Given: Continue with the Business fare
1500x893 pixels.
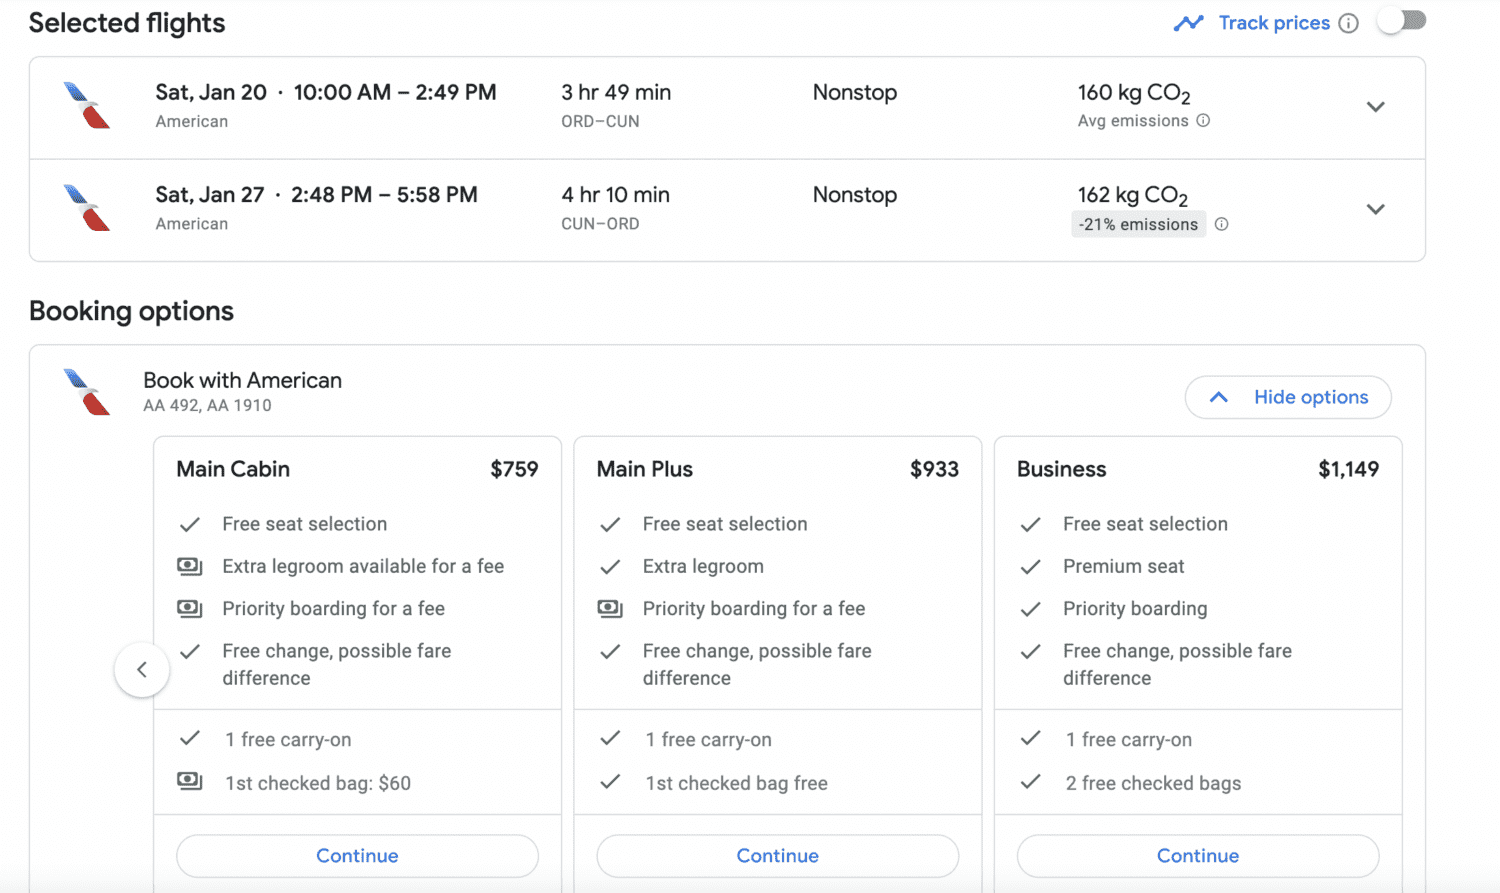Looking at the screenshot, I should (x=1197, y=856).
